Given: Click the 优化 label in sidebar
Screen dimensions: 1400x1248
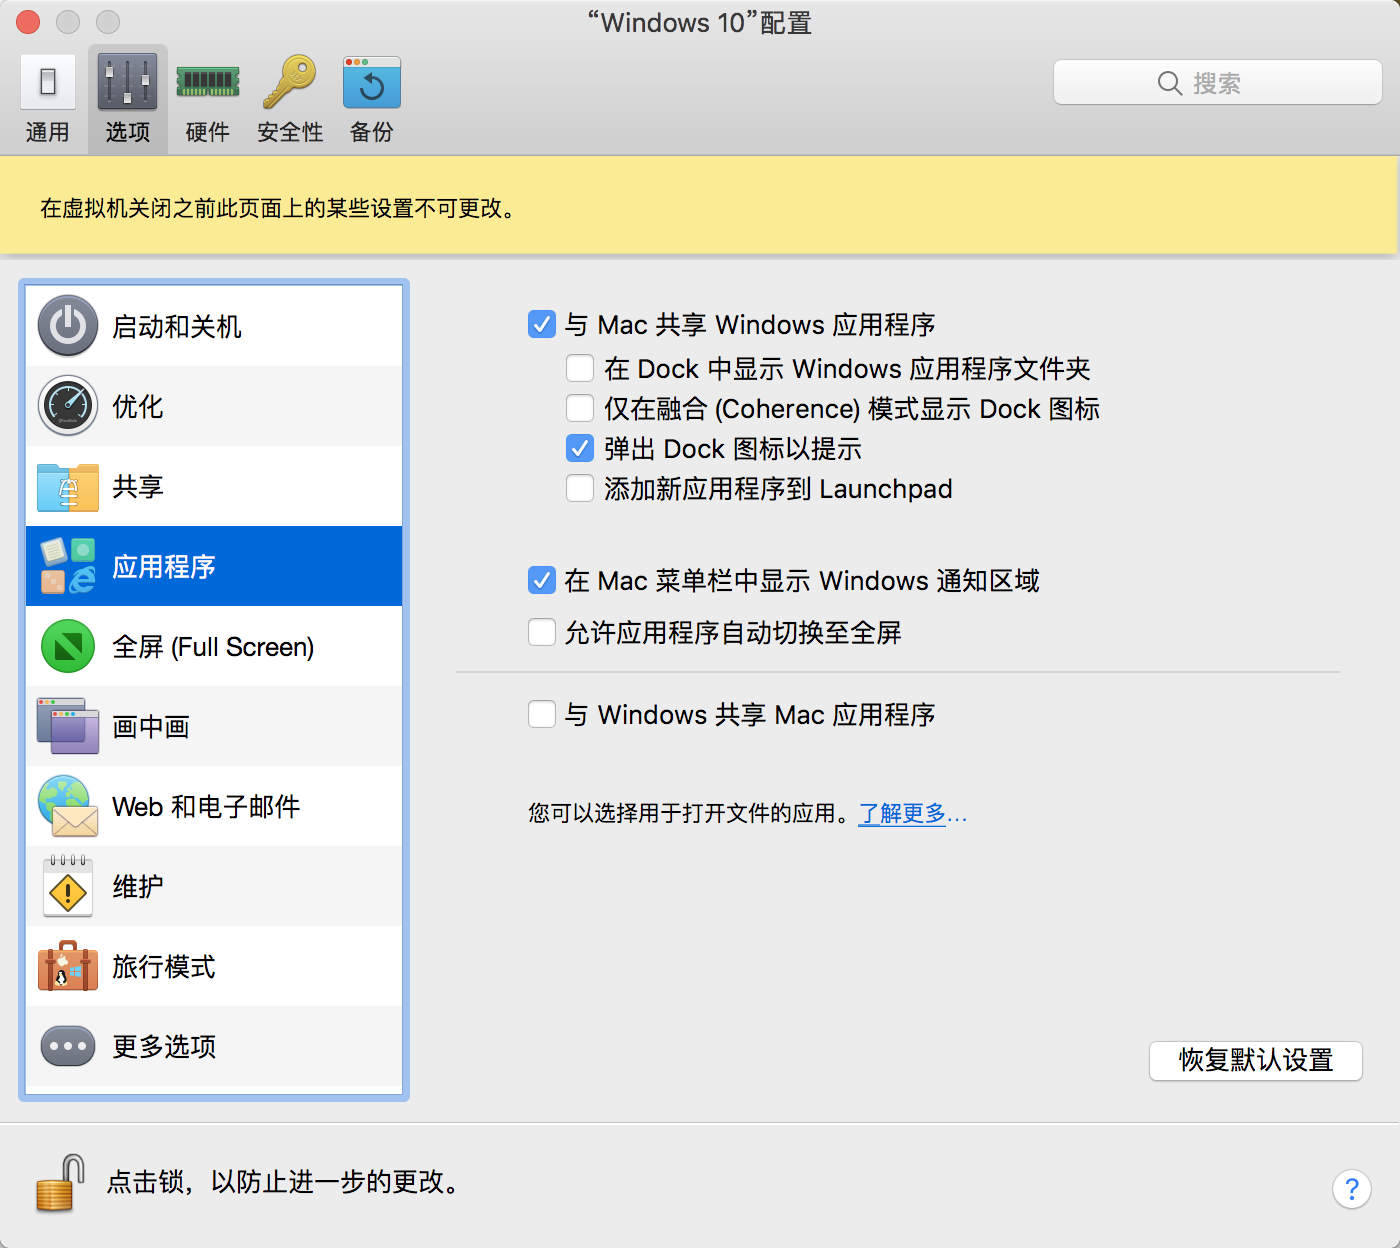Looking at the screenshot, I should [x=138, y=406].
